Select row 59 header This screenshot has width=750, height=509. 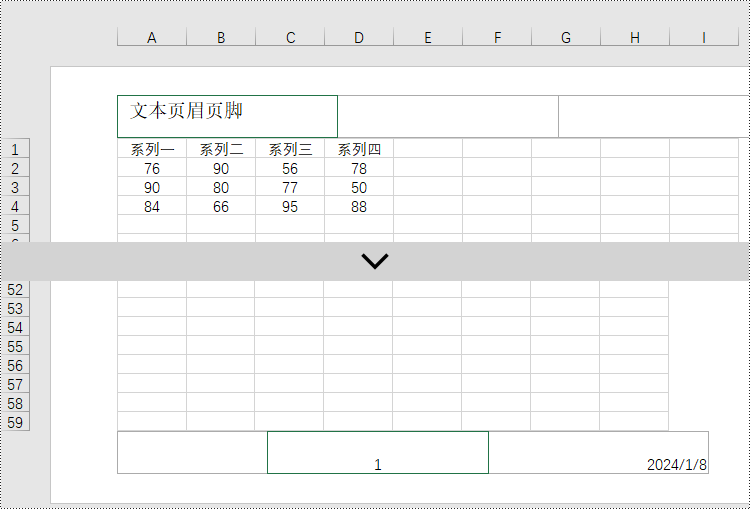point(15,422)
